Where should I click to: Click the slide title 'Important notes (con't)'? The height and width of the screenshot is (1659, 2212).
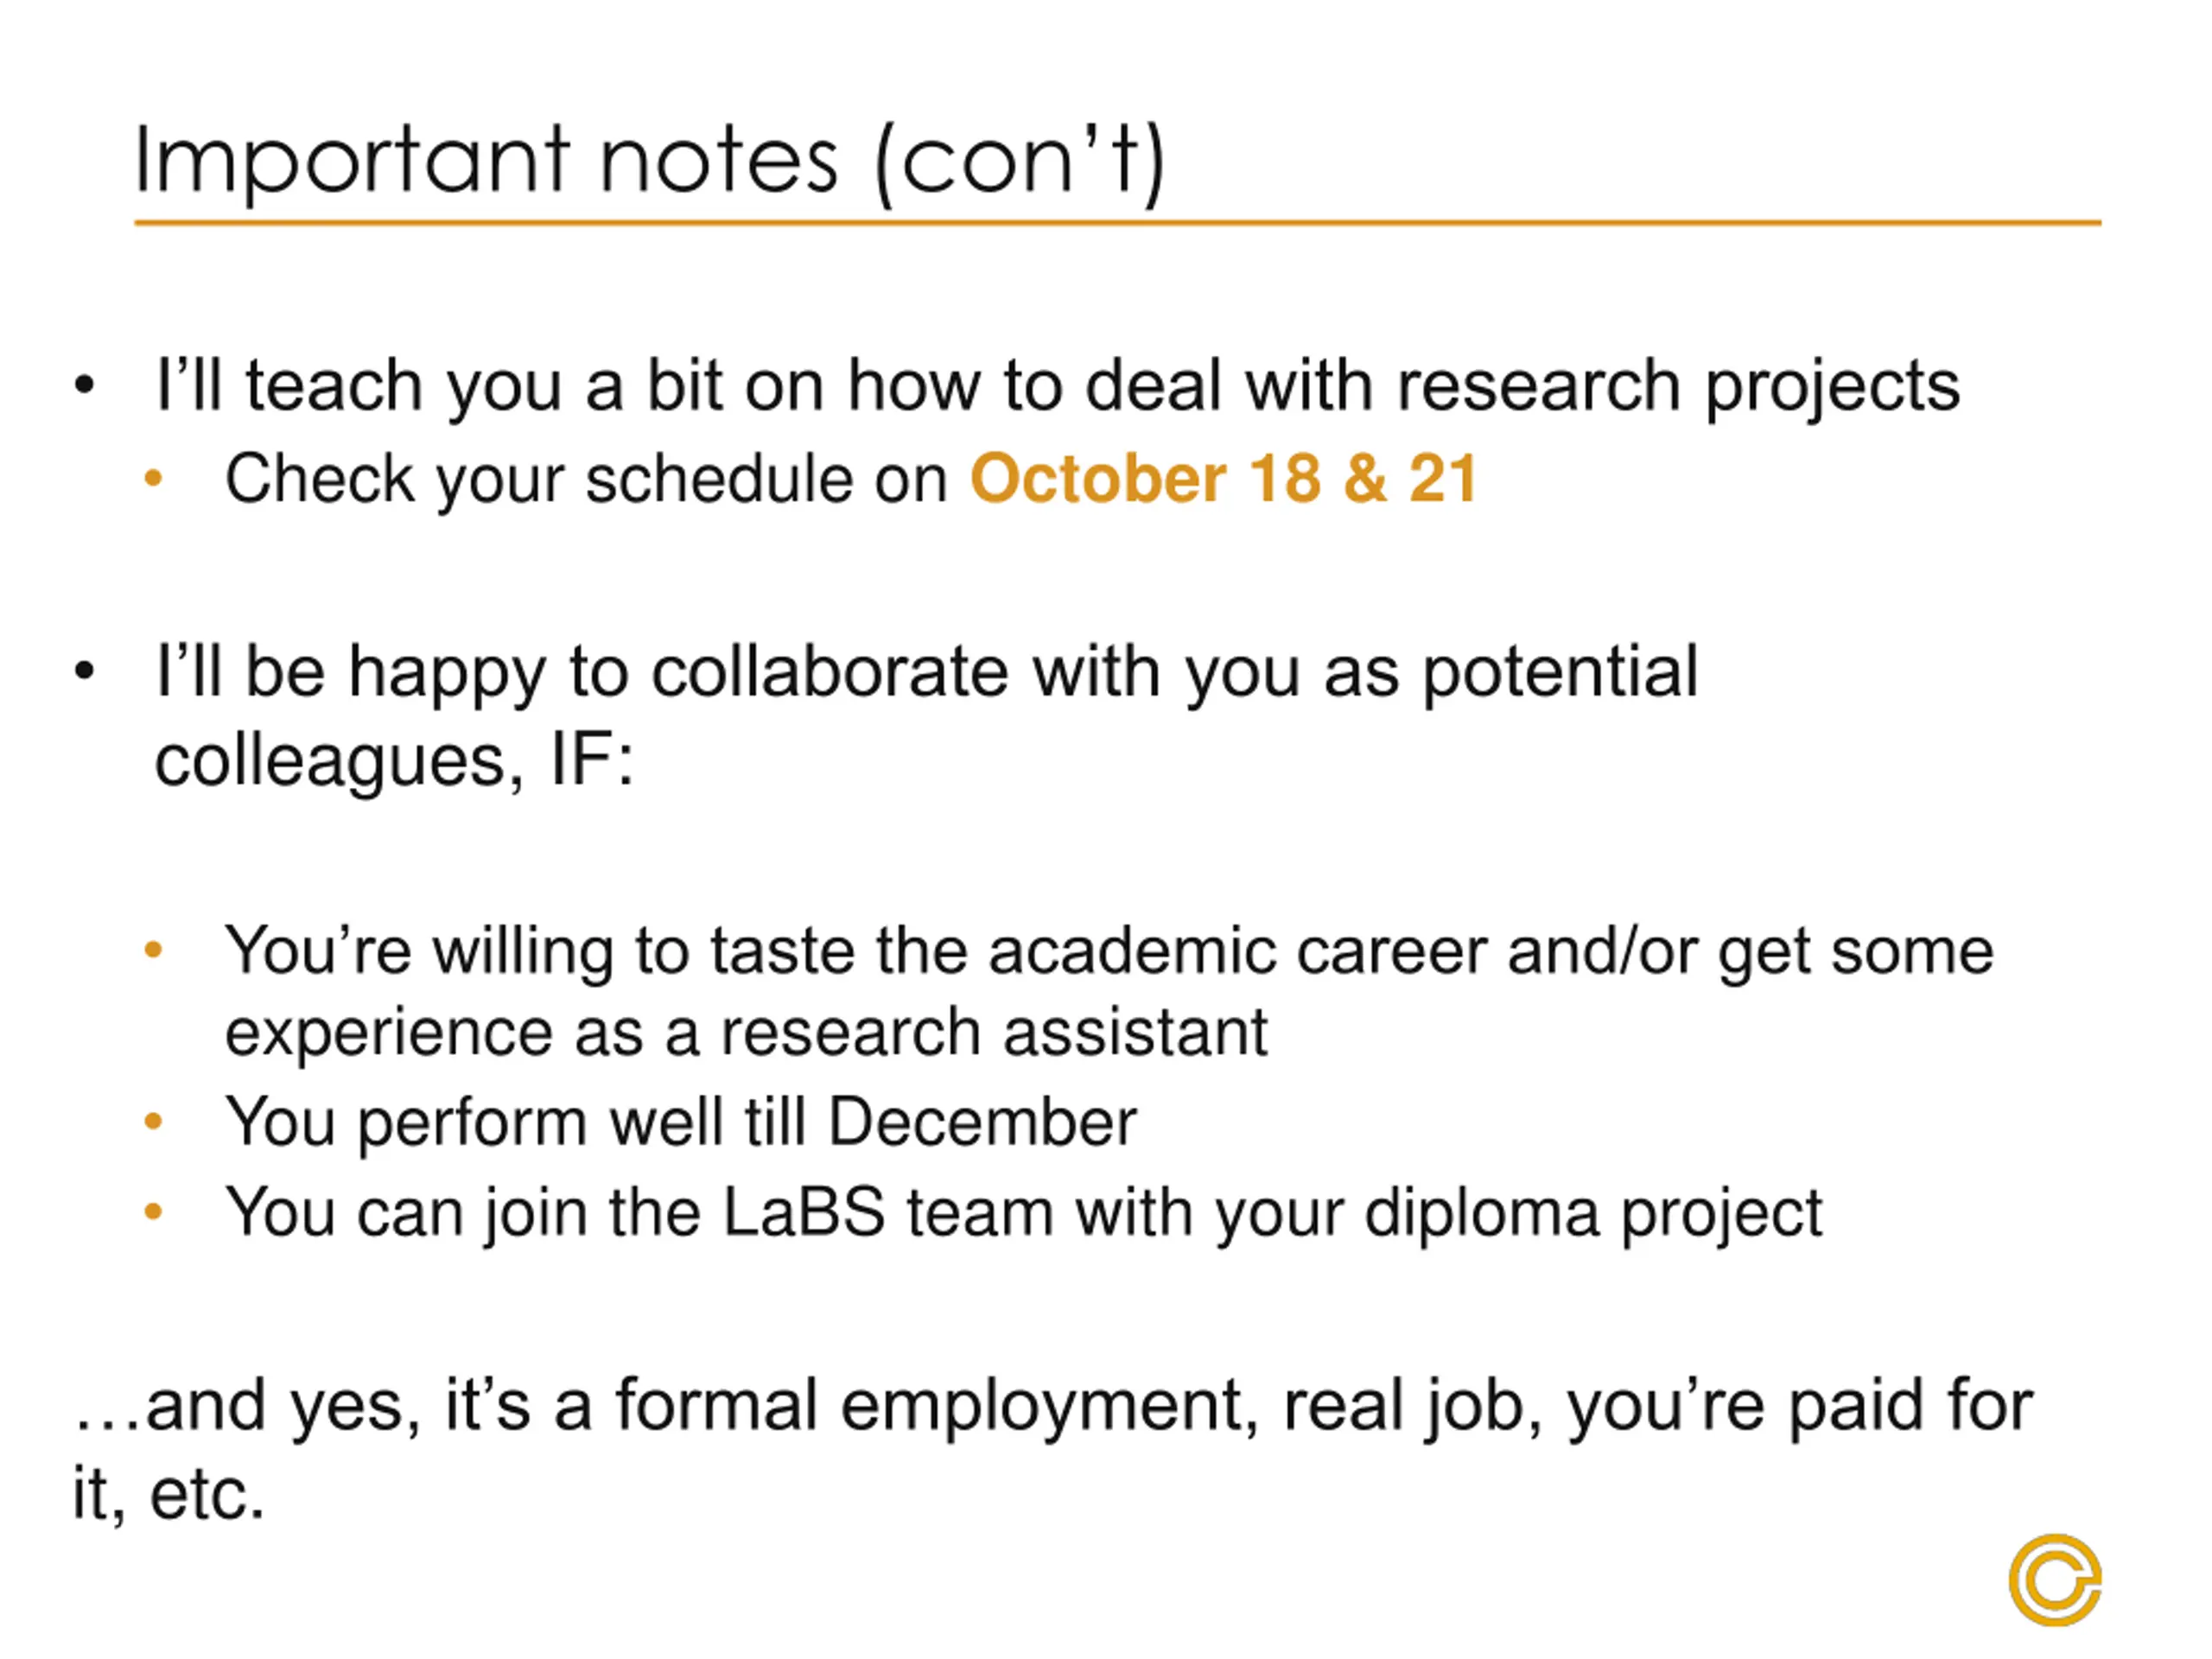[650, 163]
